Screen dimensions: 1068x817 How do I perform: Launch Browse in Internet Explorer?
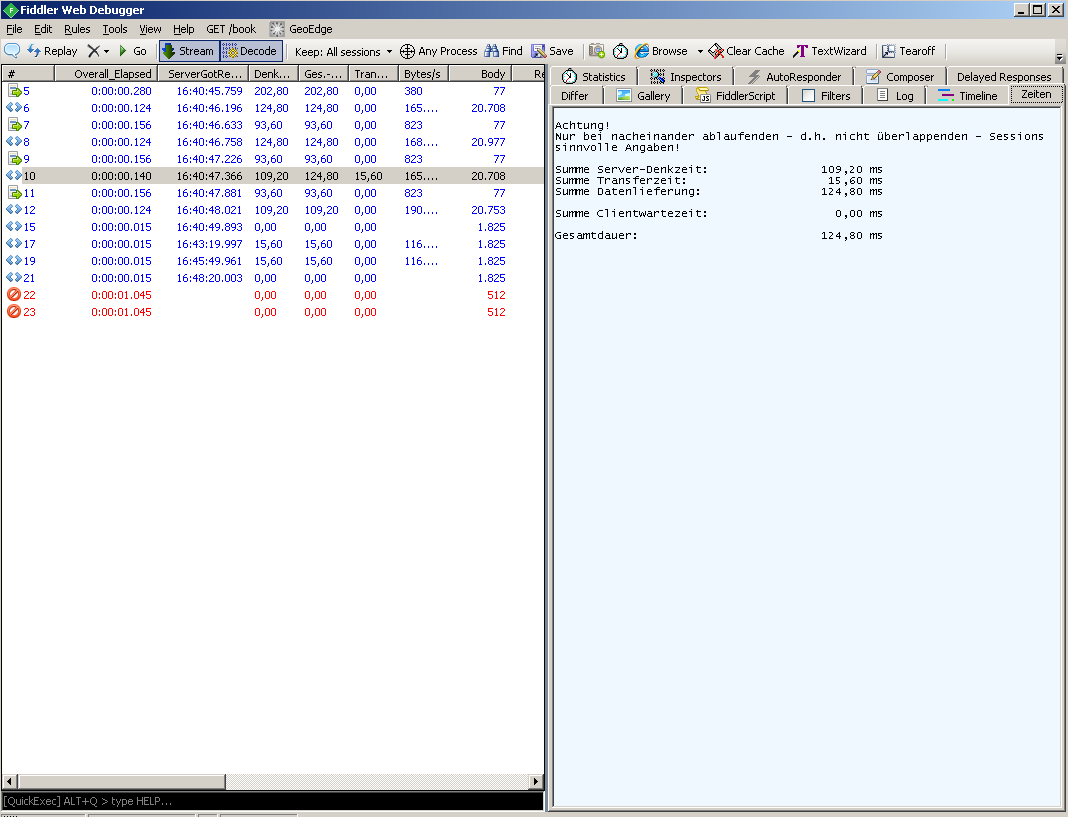(x=661, y=50)
